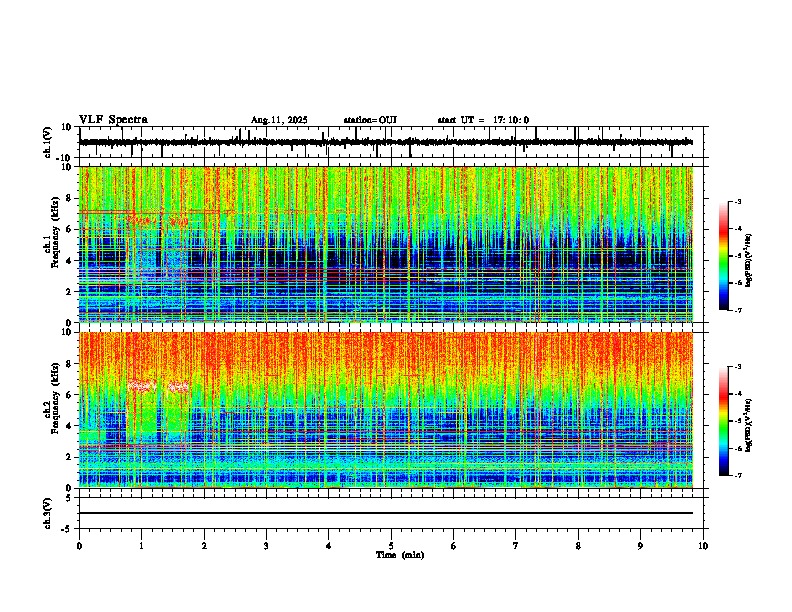The width and height of the screenshot is (792, 612).
Task: Click the time axis tick label '5'
Action: 391,546
